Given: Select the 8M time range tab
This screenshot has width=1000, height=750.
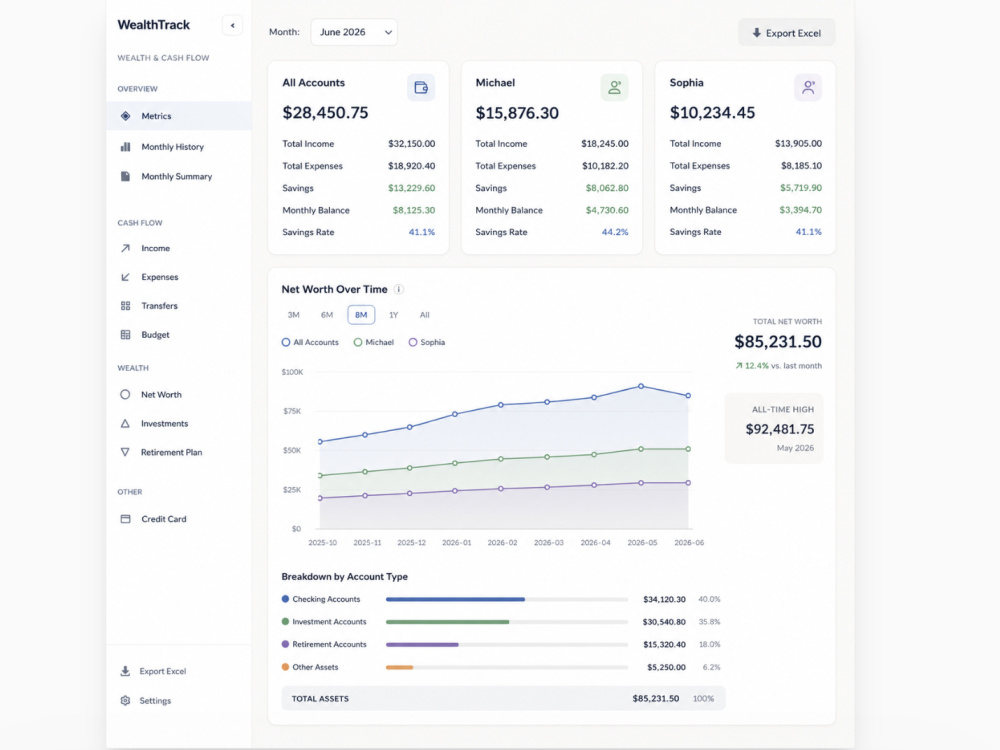Looking at the screenshot, I should (x=361, y=315).
